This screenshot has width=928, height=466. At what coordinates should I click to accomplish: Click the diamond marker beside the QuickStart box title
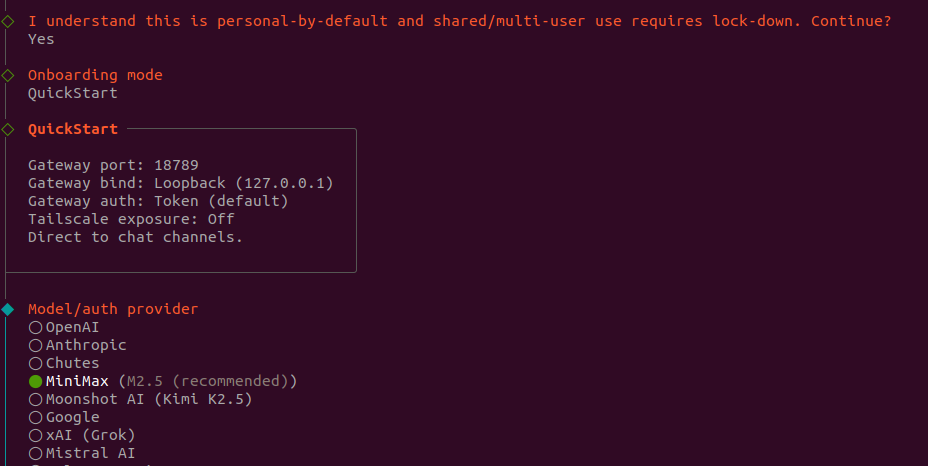pyautogui.click(x=8, y=129)
